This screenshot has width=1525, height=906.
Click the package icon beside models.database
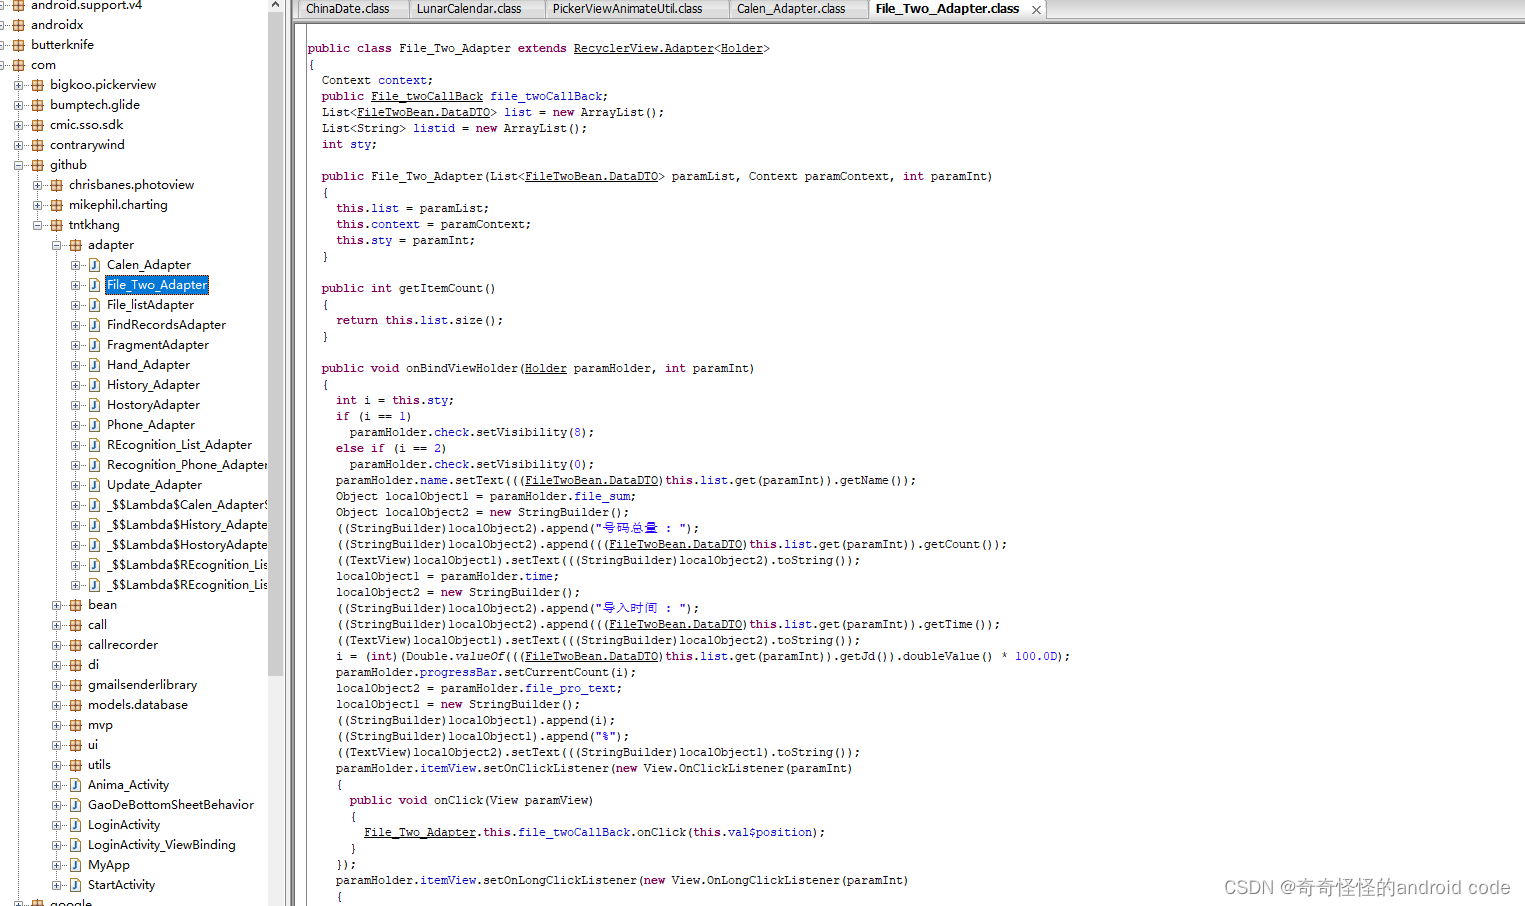(75, 705)
